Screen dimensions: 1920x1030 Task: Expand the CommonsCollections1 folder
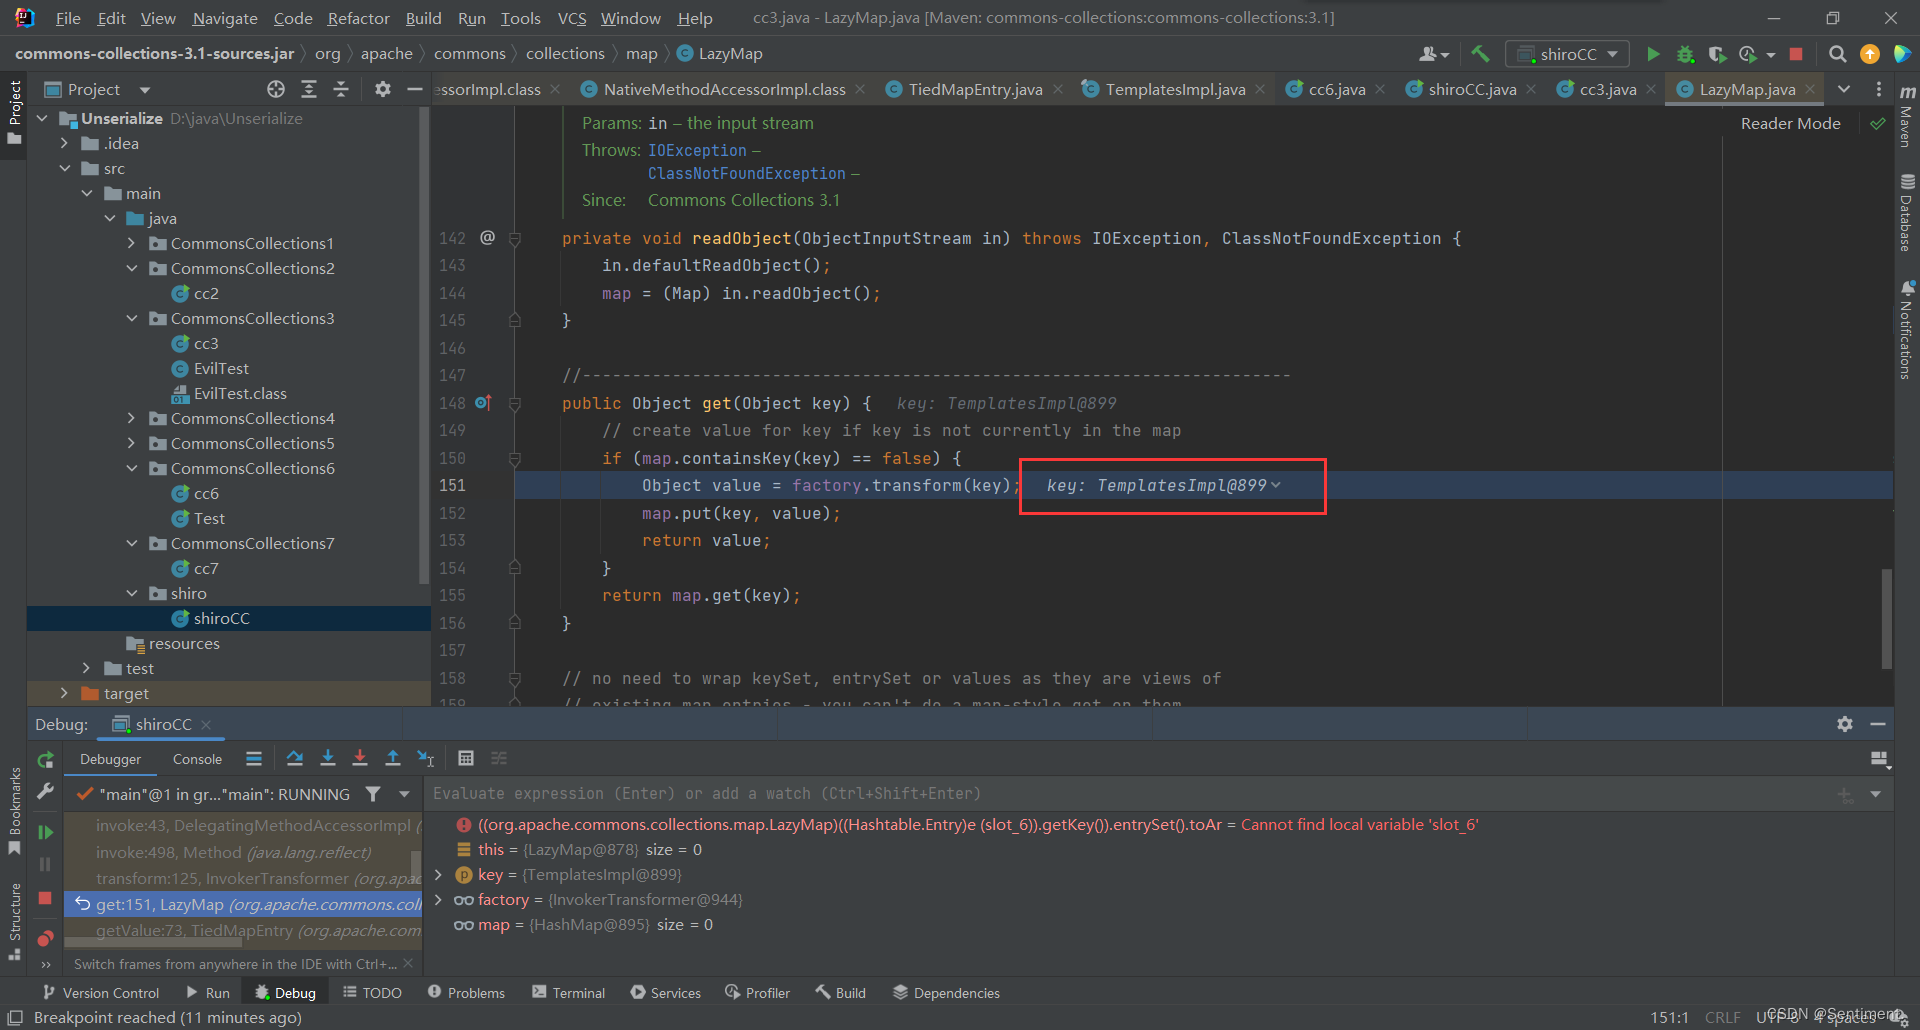click(x=132, y=243)
